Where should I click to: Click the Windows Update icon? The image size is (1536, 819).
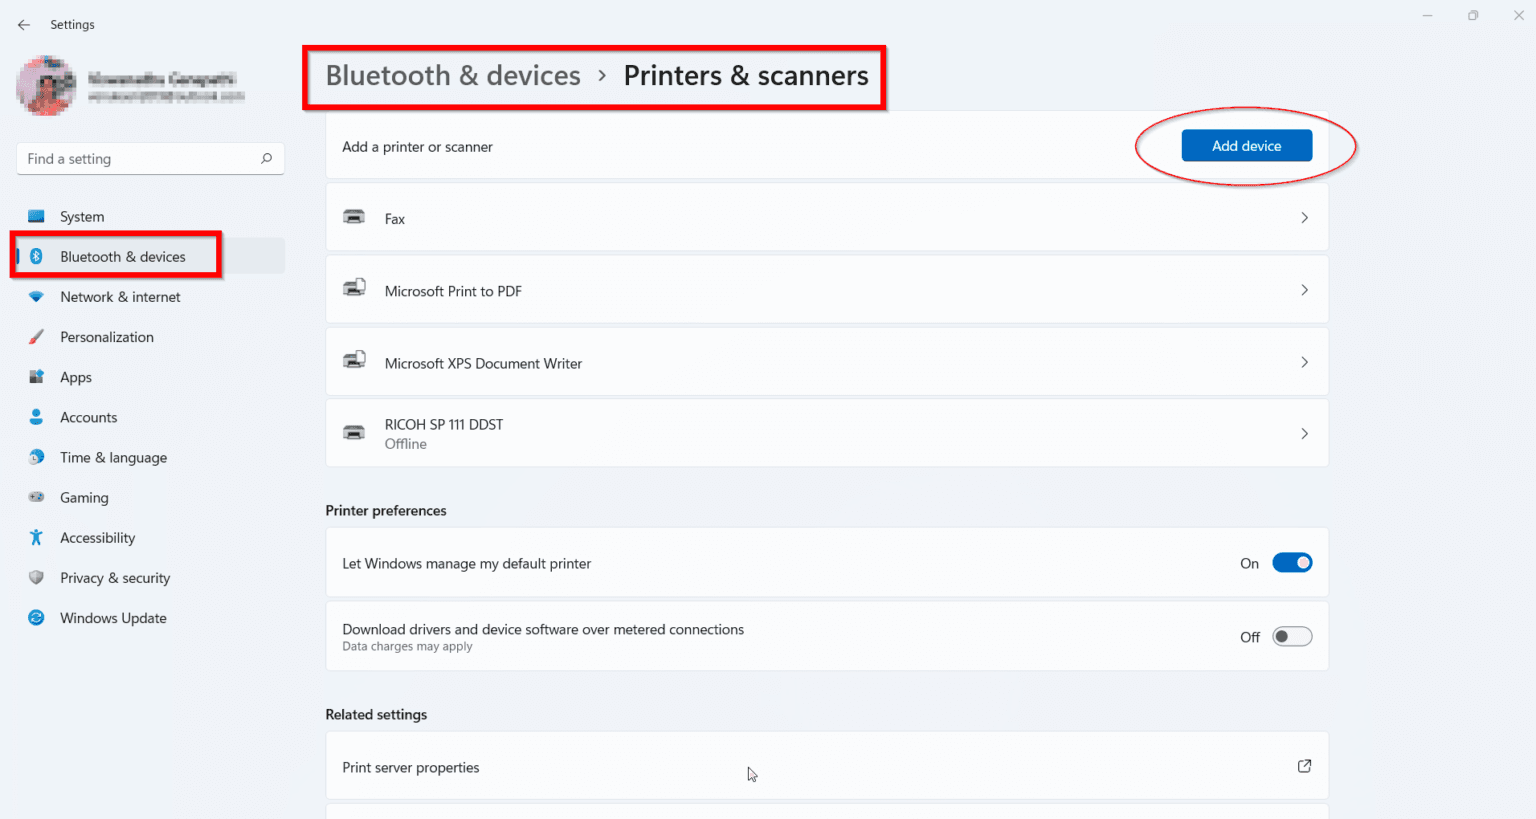(36, 617)
